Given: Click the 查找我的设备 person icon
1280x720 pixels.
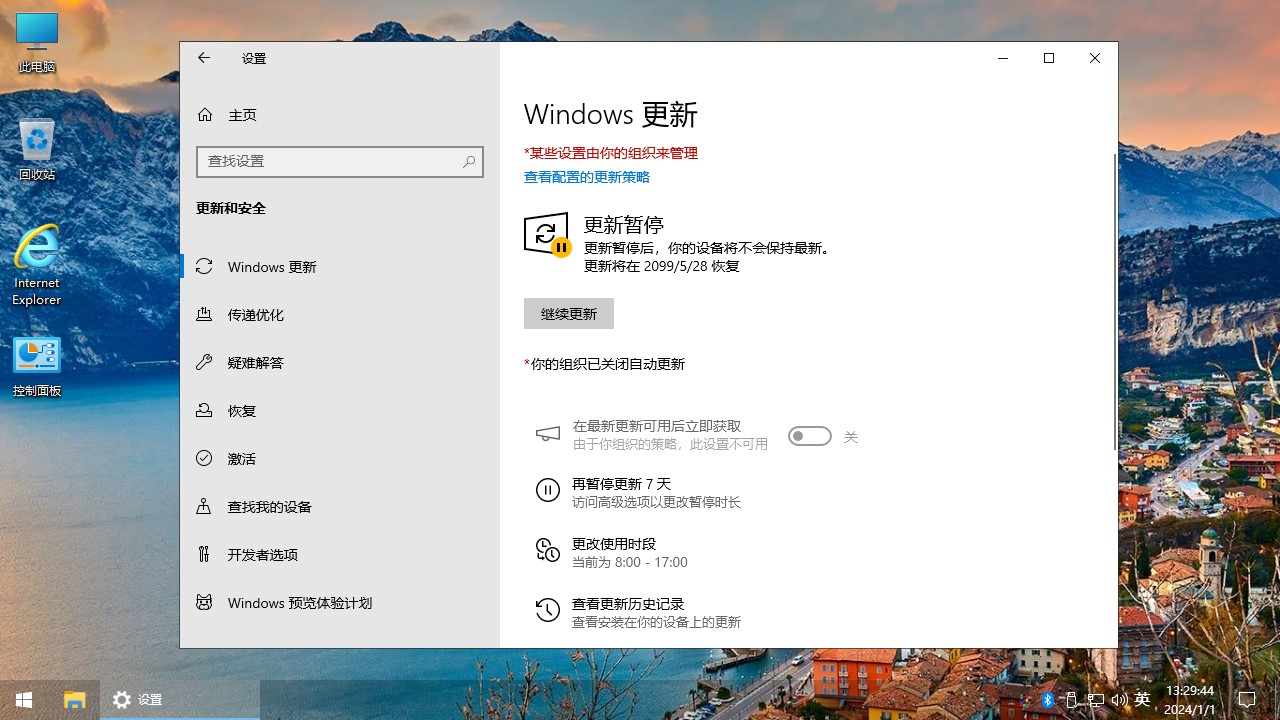Looking at the screenshot, I should point(204,506).
